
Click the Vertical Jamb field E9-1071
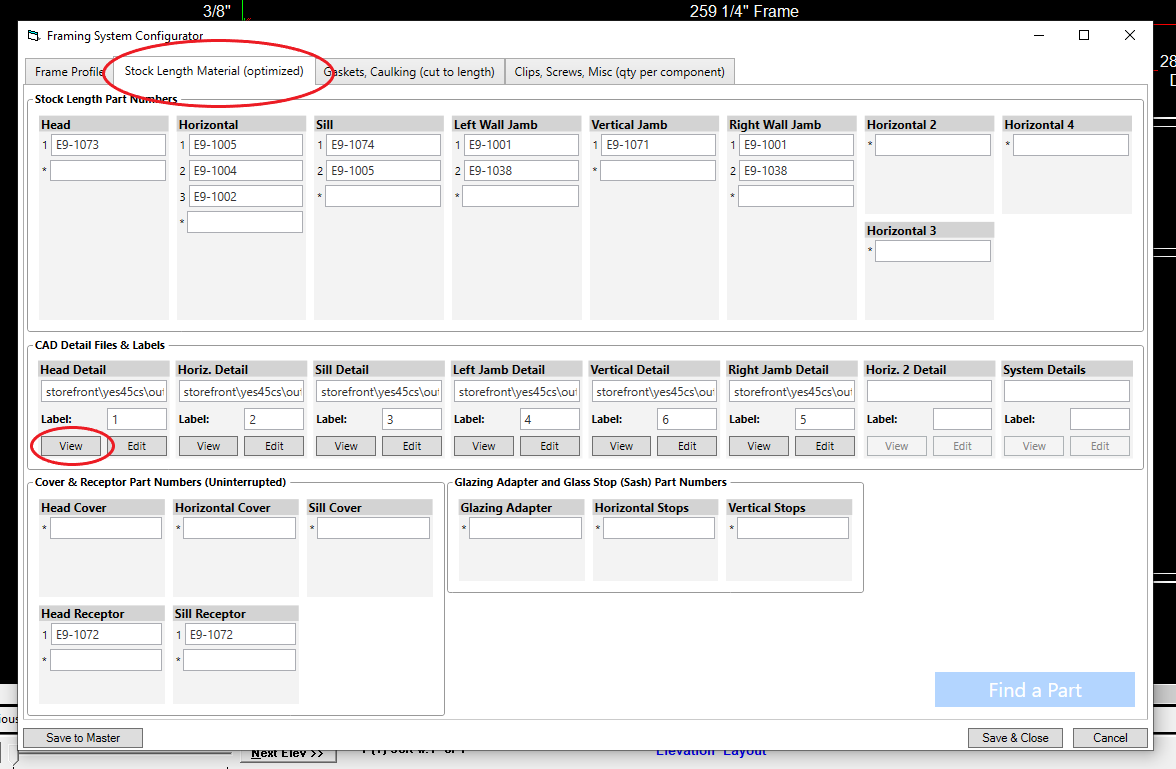658,145
